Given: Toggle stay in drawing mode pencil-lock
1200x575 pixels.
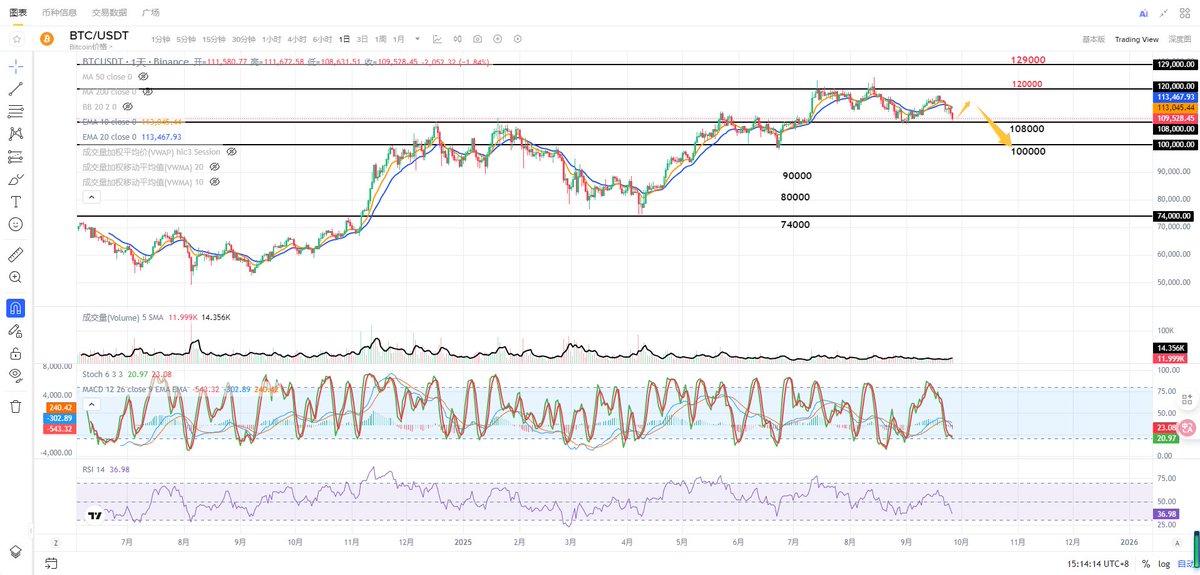Looking at the screenshot, I should [x=16, y=330].
